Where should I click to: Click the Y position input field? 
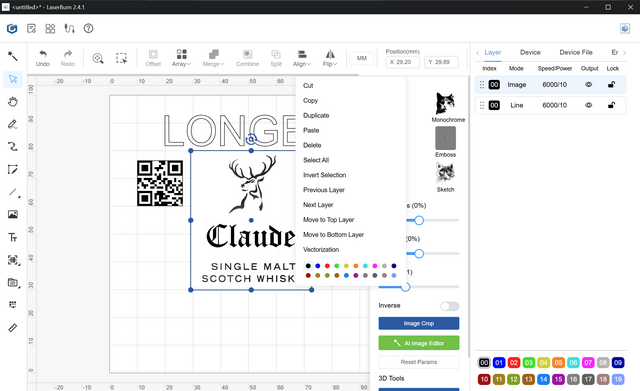pos(441,62)
